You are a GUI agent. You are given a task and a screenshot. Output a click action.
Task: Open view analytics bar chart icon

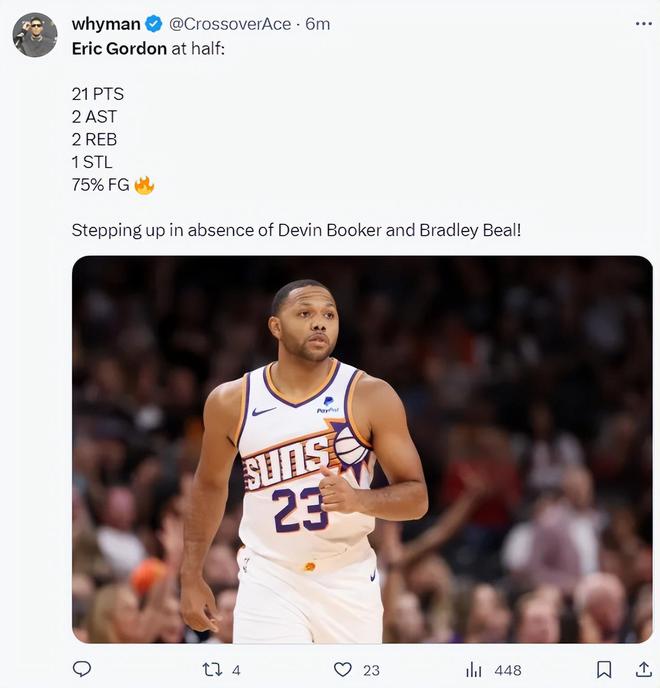click(x=474, y=670)
